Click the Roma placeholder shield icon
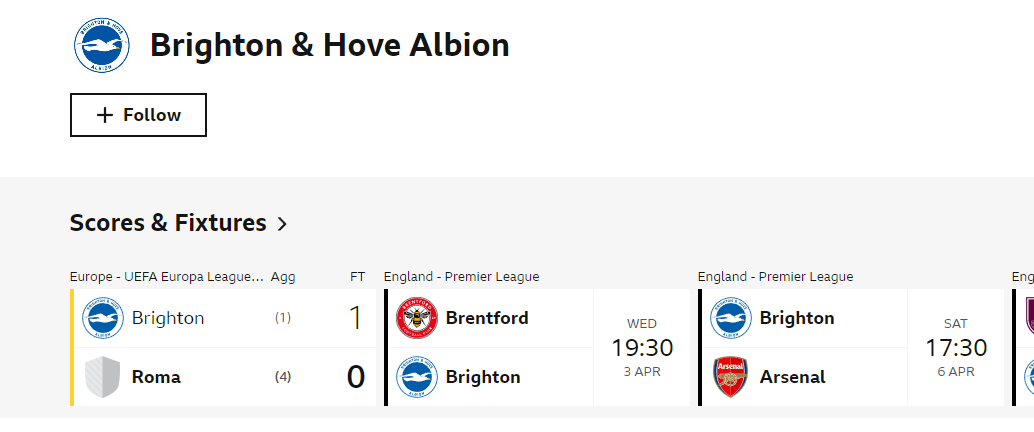Image resolution: width=1034 pixels, height=432 pixels. 103,377
